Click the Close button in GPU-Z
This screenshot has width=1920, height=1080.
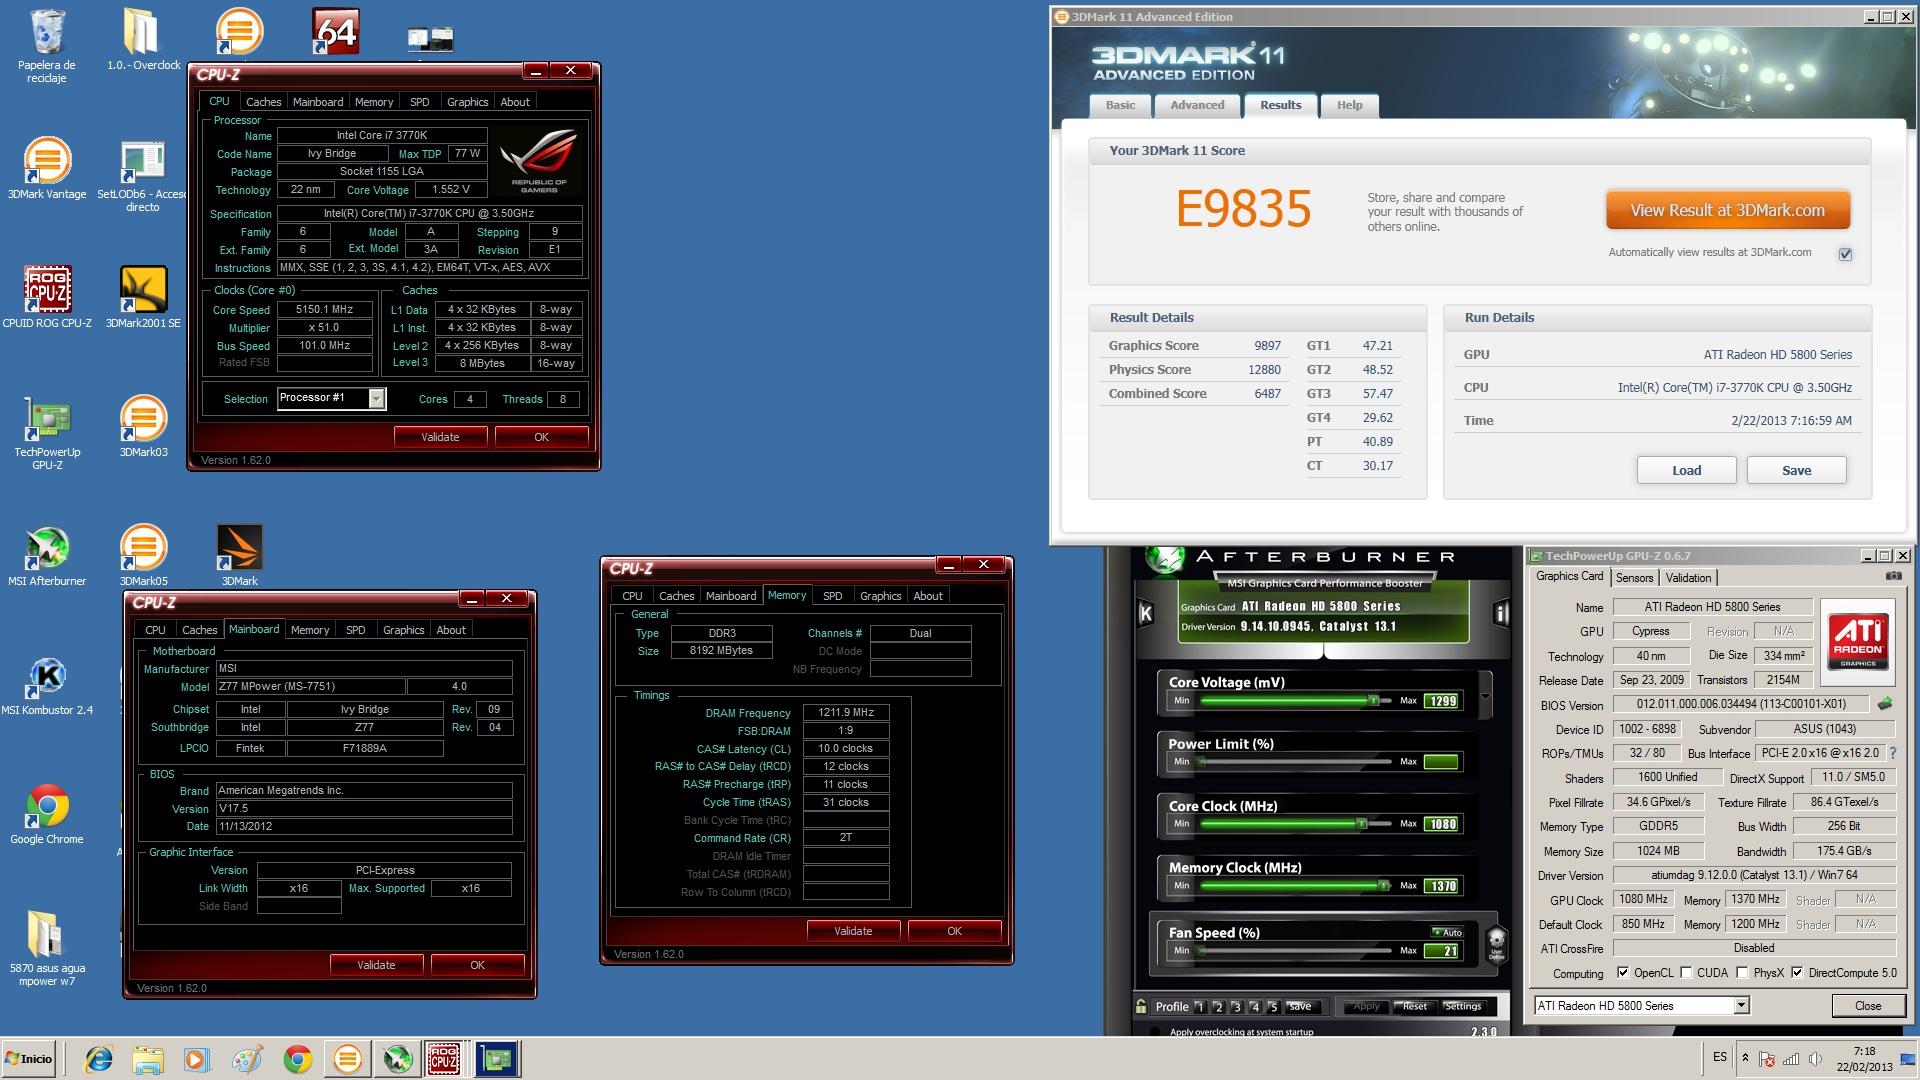(x=1867, y=1006)
